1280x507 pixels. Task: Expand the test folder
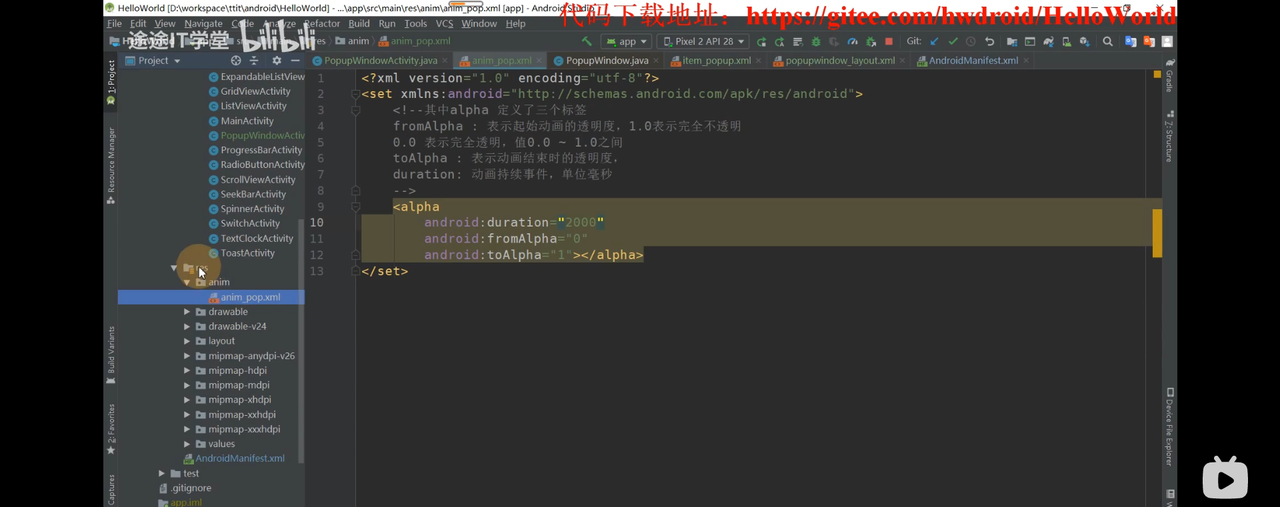[162, 473]
